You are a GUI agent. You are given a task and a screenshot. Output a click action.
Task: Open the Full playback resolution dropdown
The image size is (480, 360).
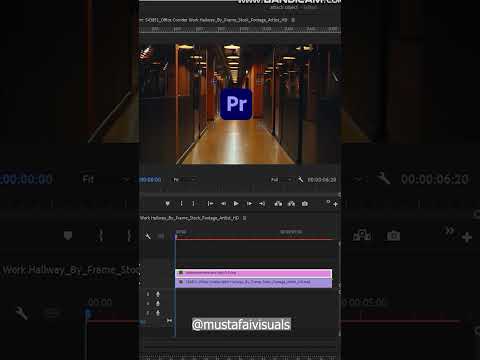(x=281, y=180)
